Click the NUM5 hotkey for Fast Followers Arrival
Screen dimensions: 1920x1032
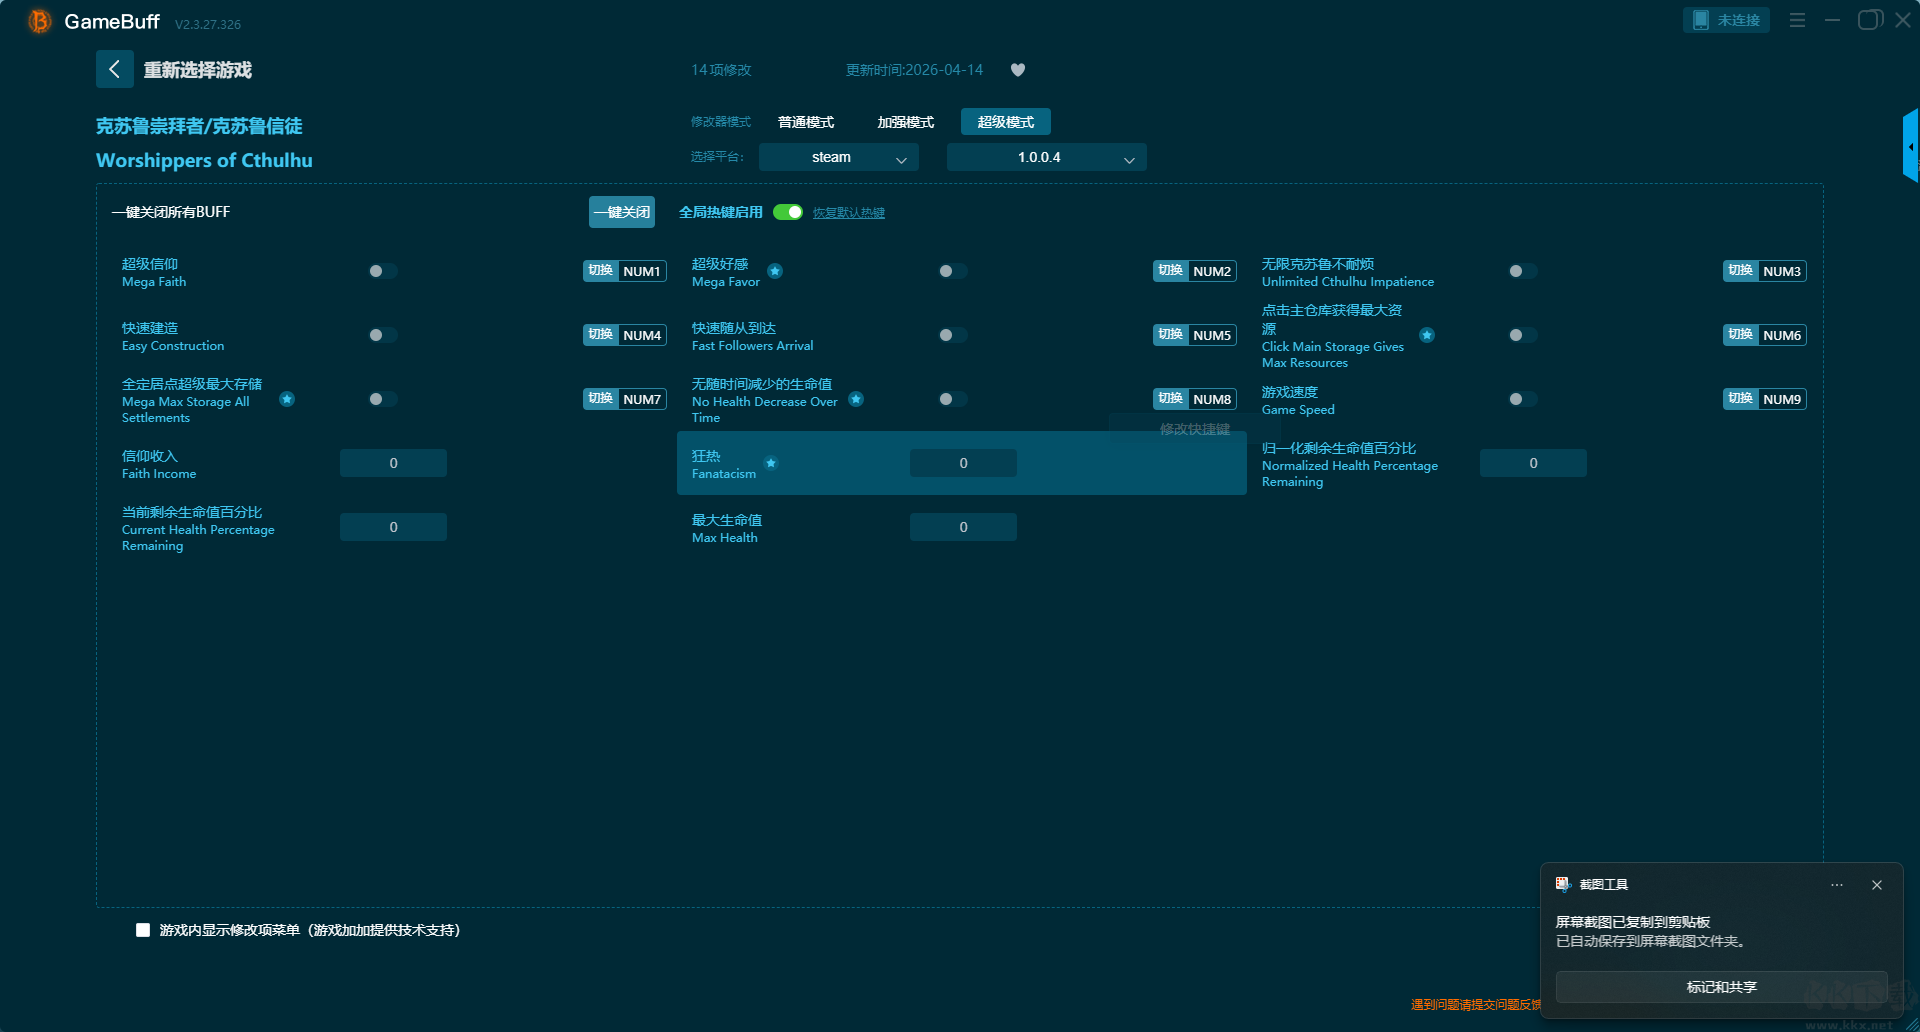coord(1195,335)
